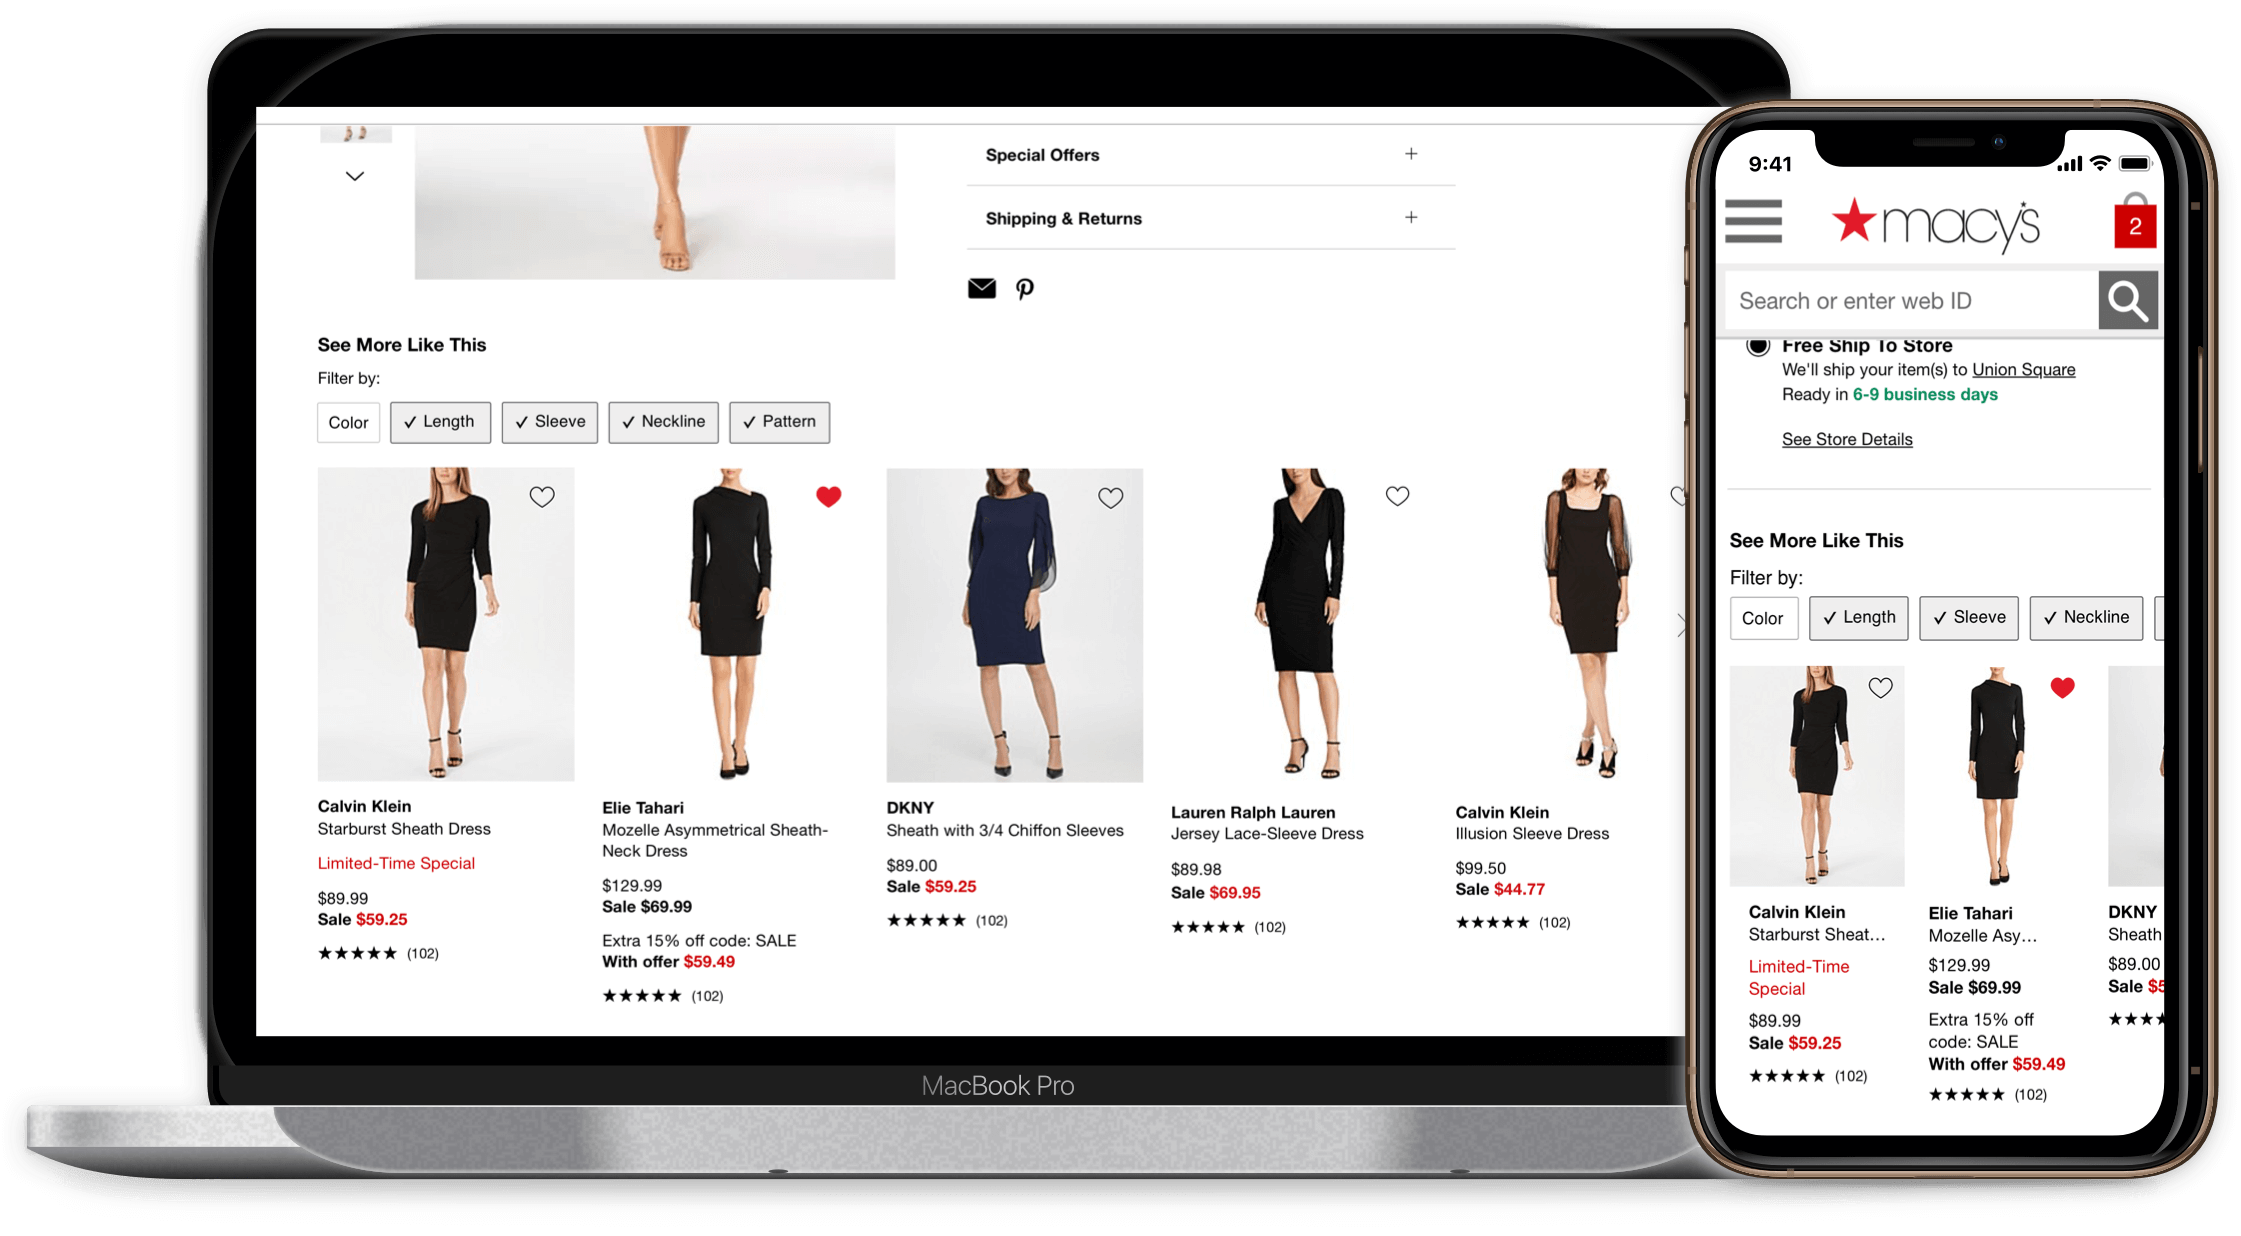Toggle the Length filter checkbox
The width and height of the screenshot is (2241, 1236).
pos(440,422)
